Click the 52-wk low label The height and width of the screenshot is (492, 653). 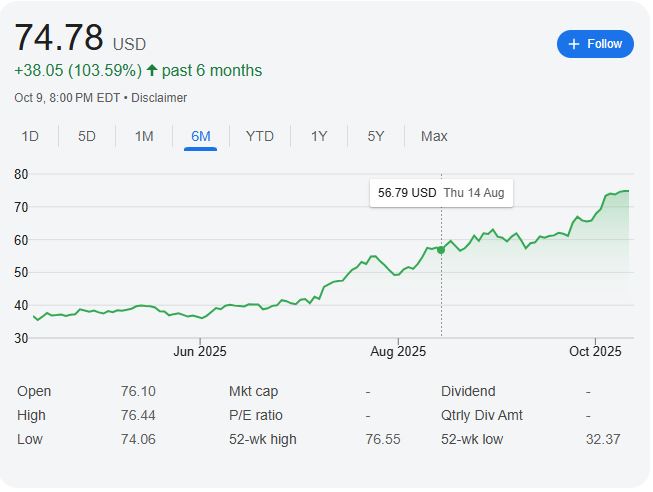coord(472,439)
